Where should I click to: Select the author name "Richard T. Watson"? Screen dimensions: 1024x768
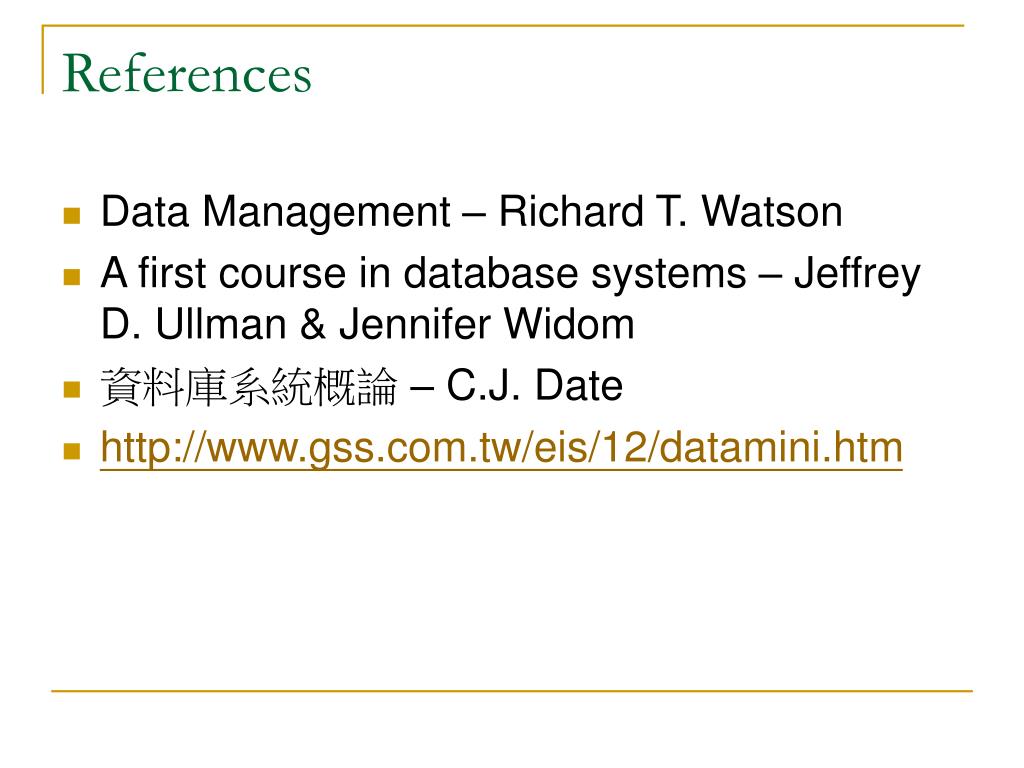pos(670,212)
